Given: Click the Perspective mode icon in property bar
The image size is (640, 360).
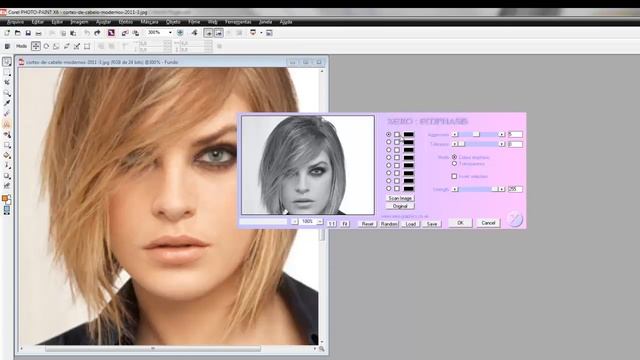Looking at the screenshot, I should pyautogui.click(x=77, y=47).
